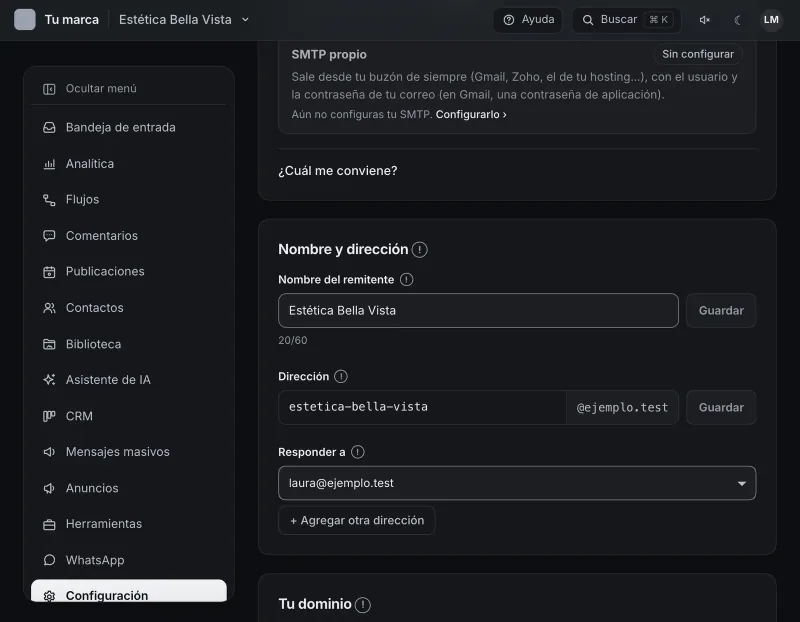Click the estetica-bella-vista address field
Viewport: 800px width, 622px height.
422,407
